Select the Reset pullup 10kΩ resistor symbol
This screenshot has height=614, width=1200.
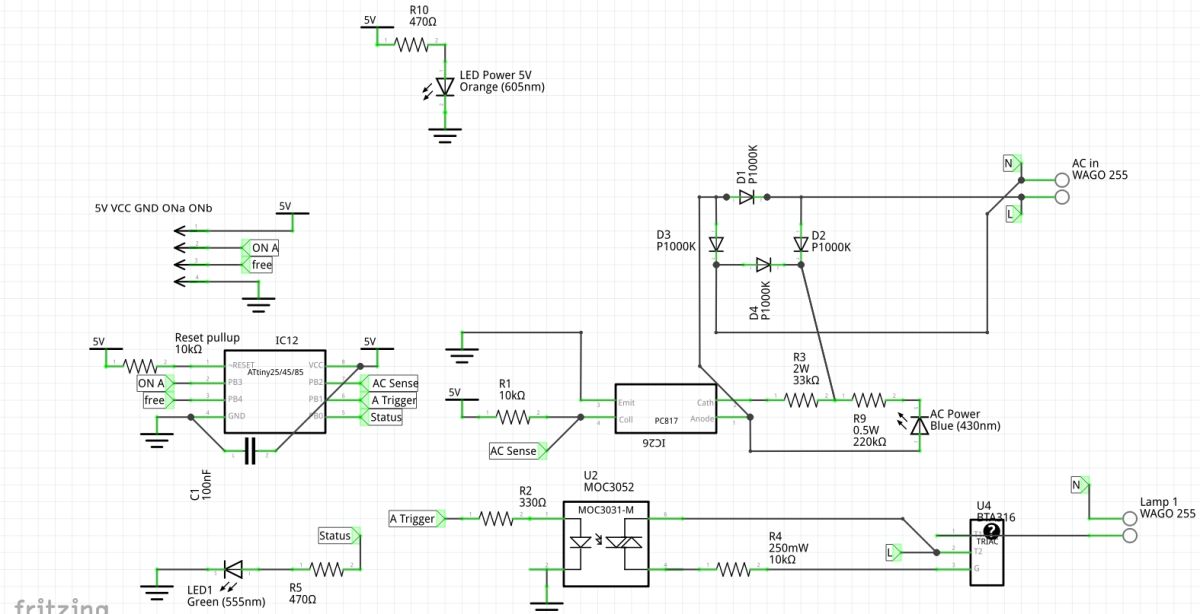click(138, 365)
